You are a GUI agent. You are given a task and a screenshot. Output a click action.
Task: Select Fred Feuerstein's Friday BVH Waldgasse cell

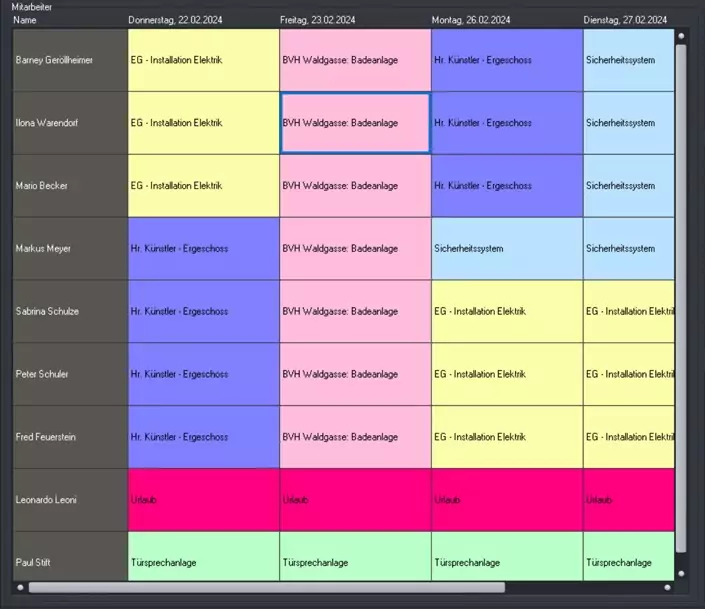pyautogui.click(x=355, y=437)
